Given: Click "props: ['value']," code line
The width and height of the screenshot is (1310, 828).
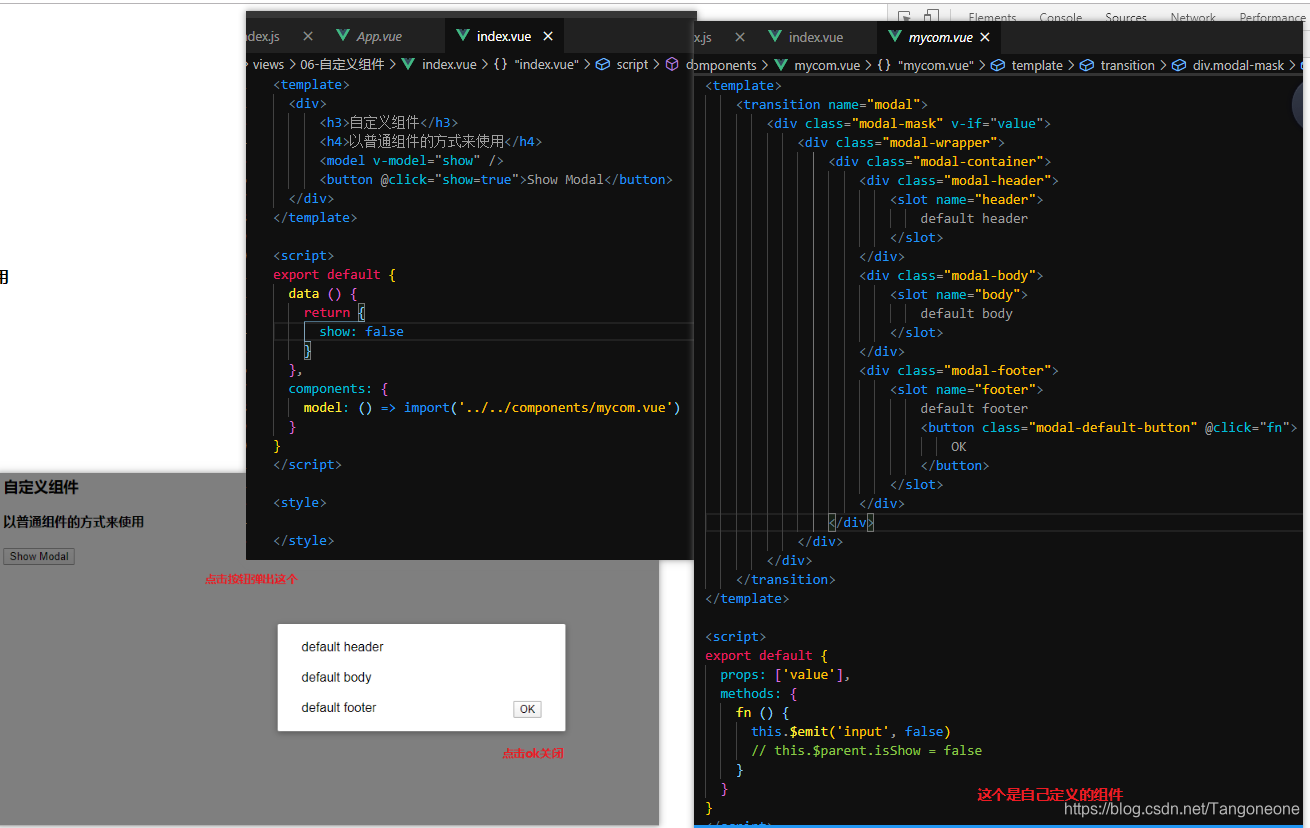Looking at the screenshot, I should [785, 674].
